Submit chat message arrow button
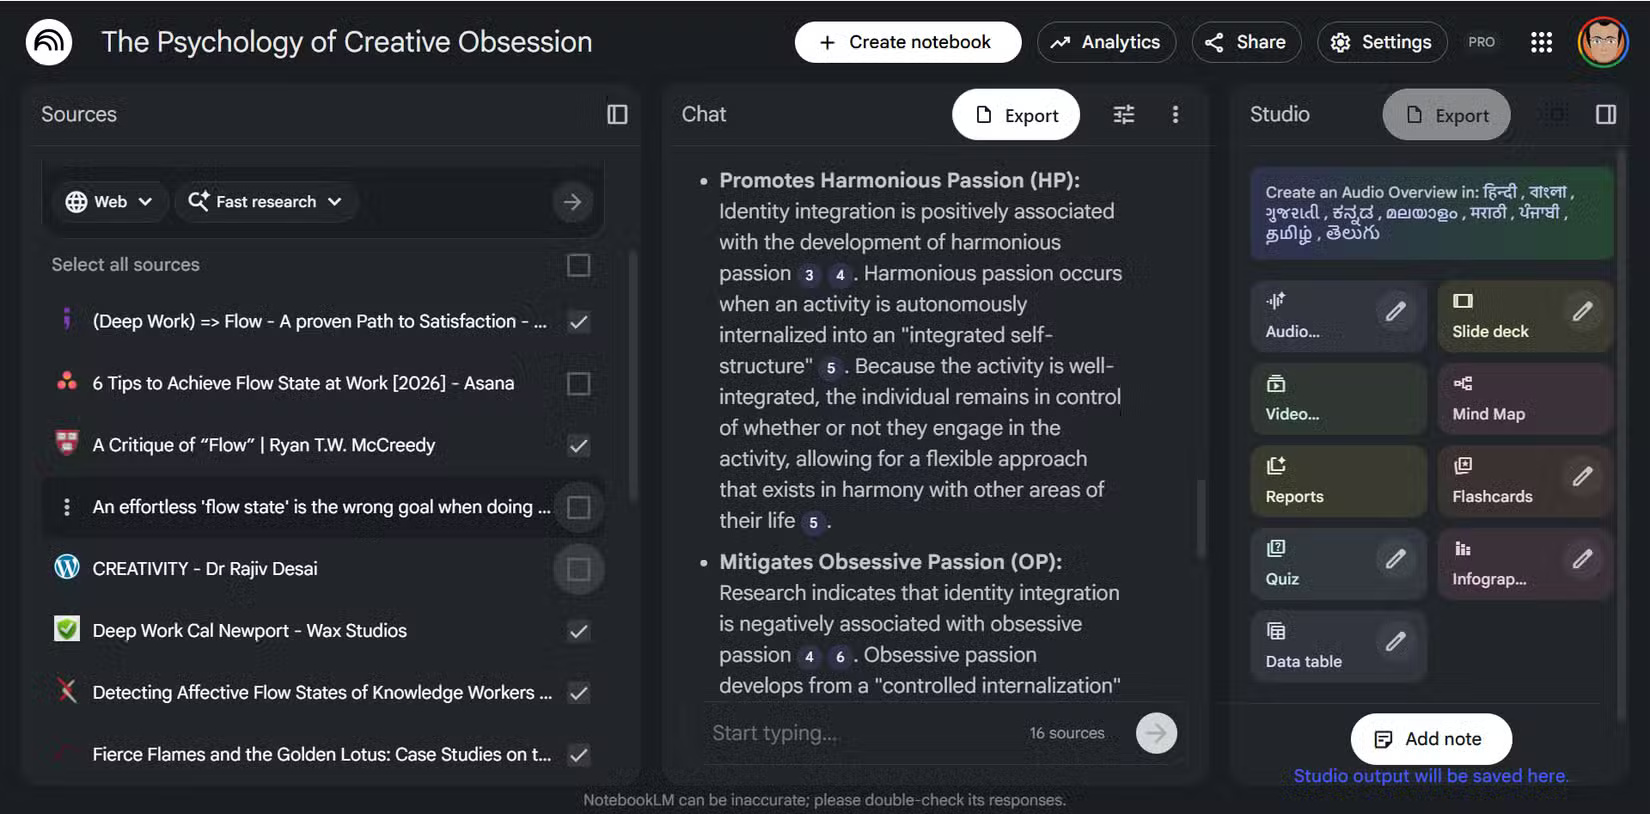The width and height of the screenshot is (1650, 814). (1156, 733)
